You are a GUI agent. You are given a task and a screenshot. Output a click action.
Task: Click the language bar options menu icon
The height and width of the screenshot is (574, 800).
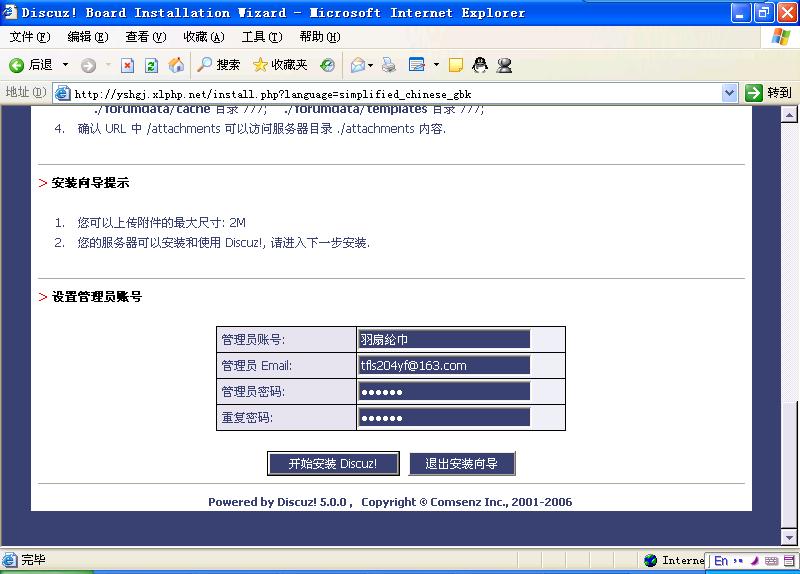tap(789, 561)
